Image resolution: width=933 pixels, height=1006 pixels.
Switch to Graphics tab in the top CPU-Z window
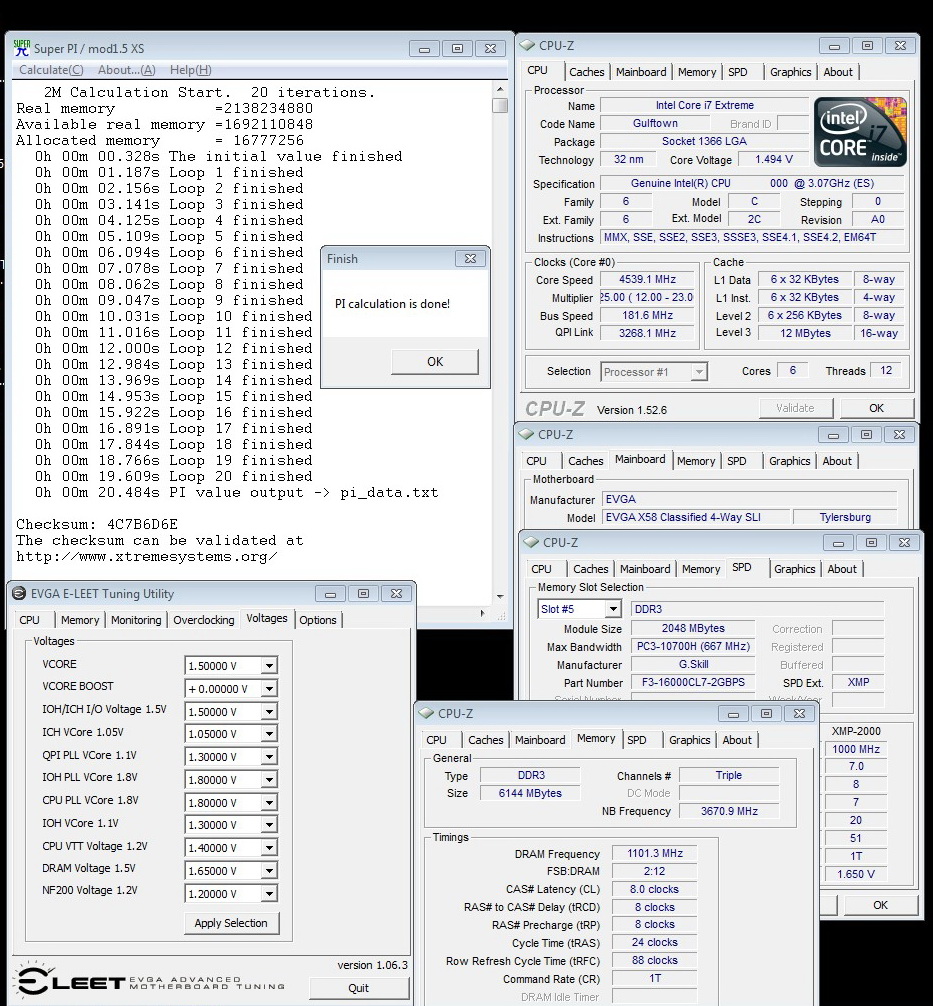click(791, 72)
